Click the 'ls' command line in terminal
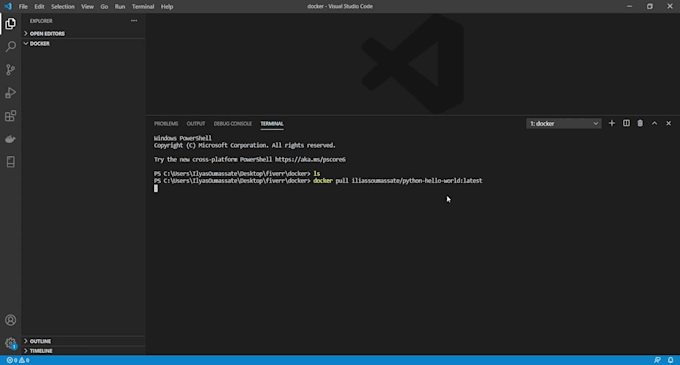 (x=237, y=173)
